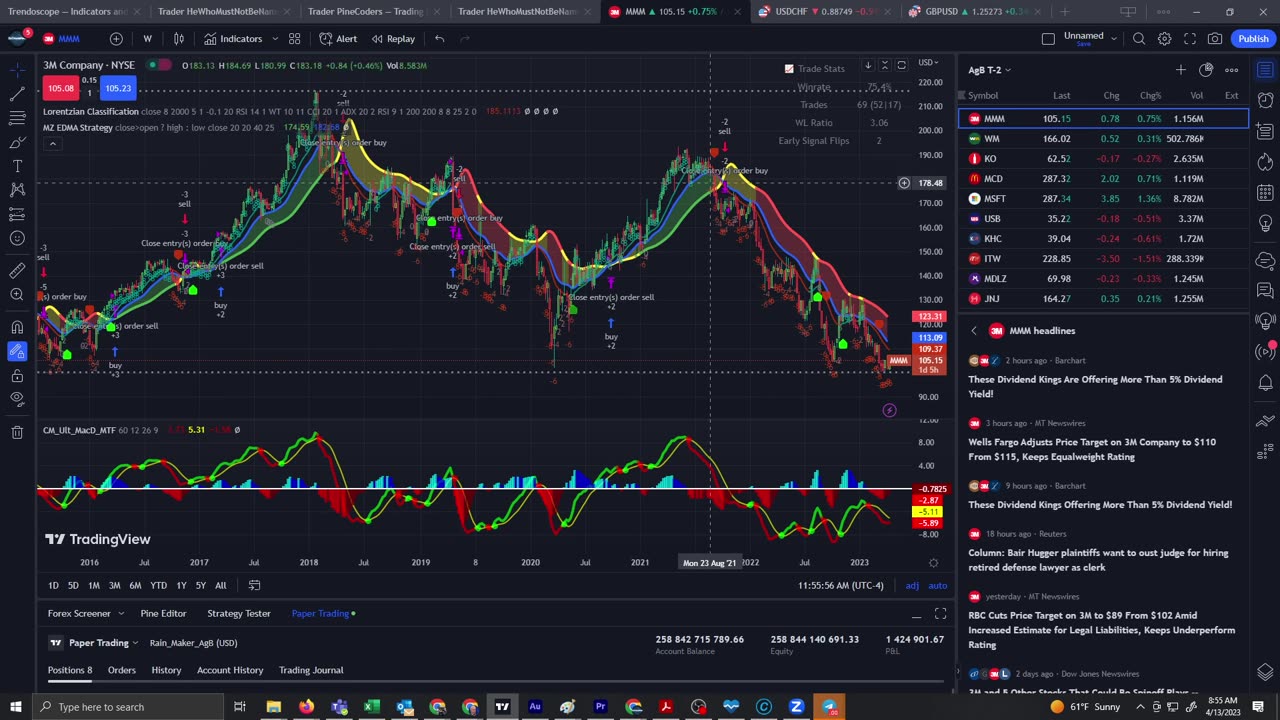This screenshot has height=720, width=1280.
Task: Go back from MMM headlines chevron
Action: coord(974,331)
